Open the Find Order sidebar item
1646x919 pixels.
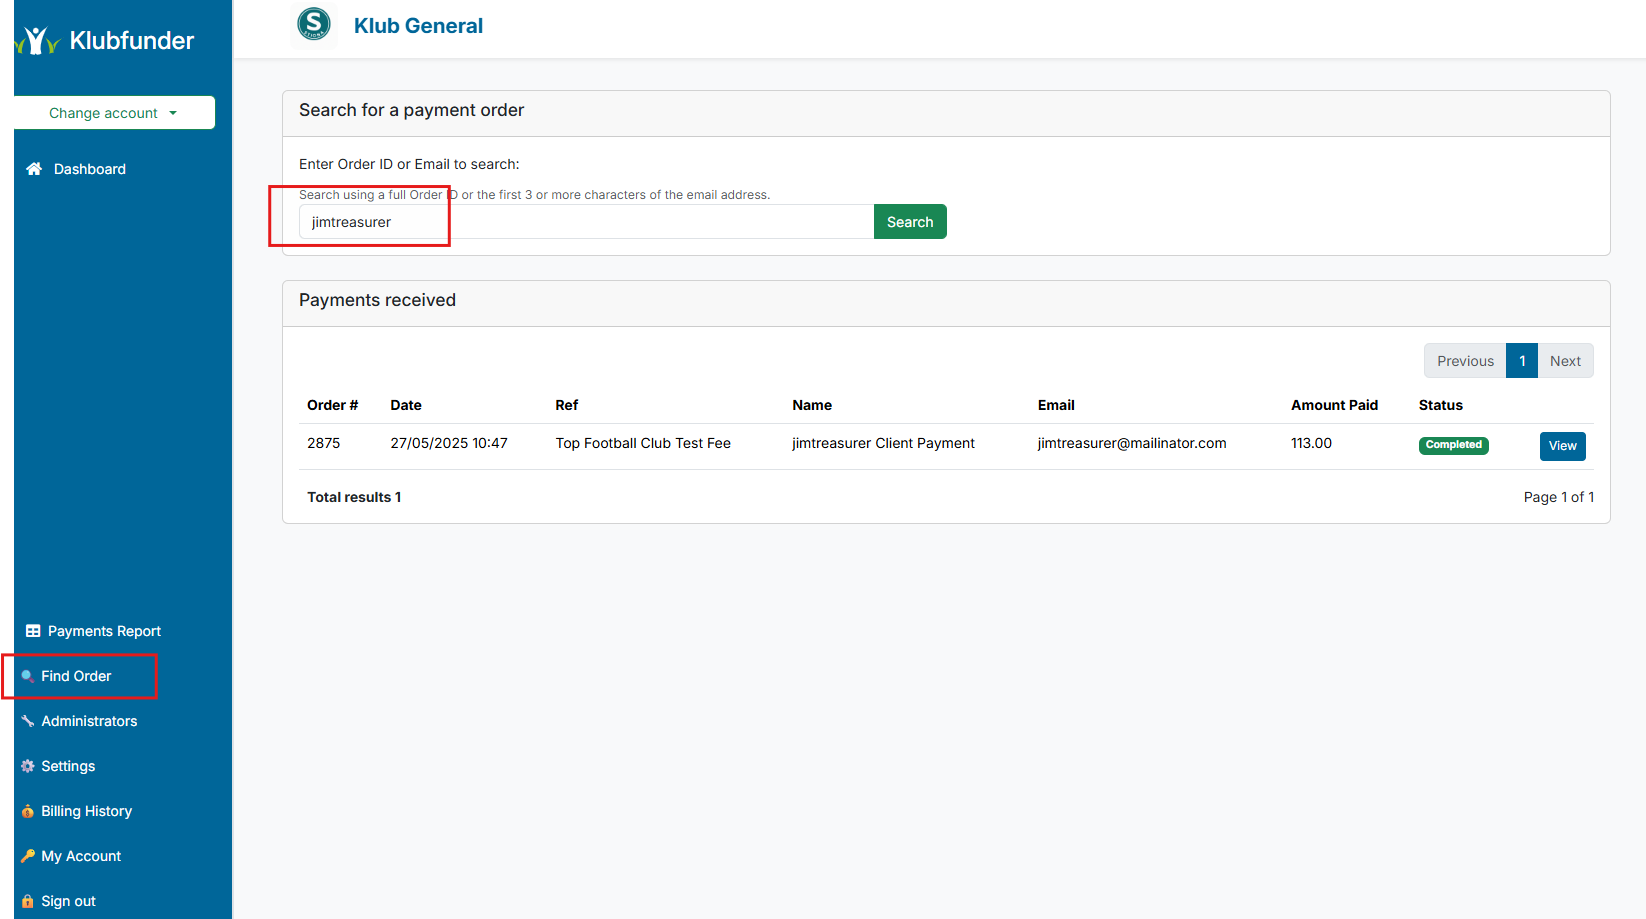coord(75,676)
